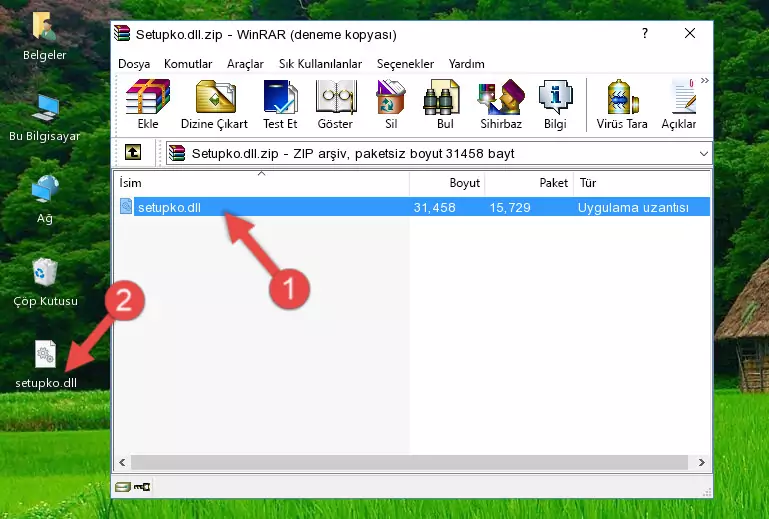
Task: Open the Sık Kullanılanlar menu
Action: coord(320,64)
